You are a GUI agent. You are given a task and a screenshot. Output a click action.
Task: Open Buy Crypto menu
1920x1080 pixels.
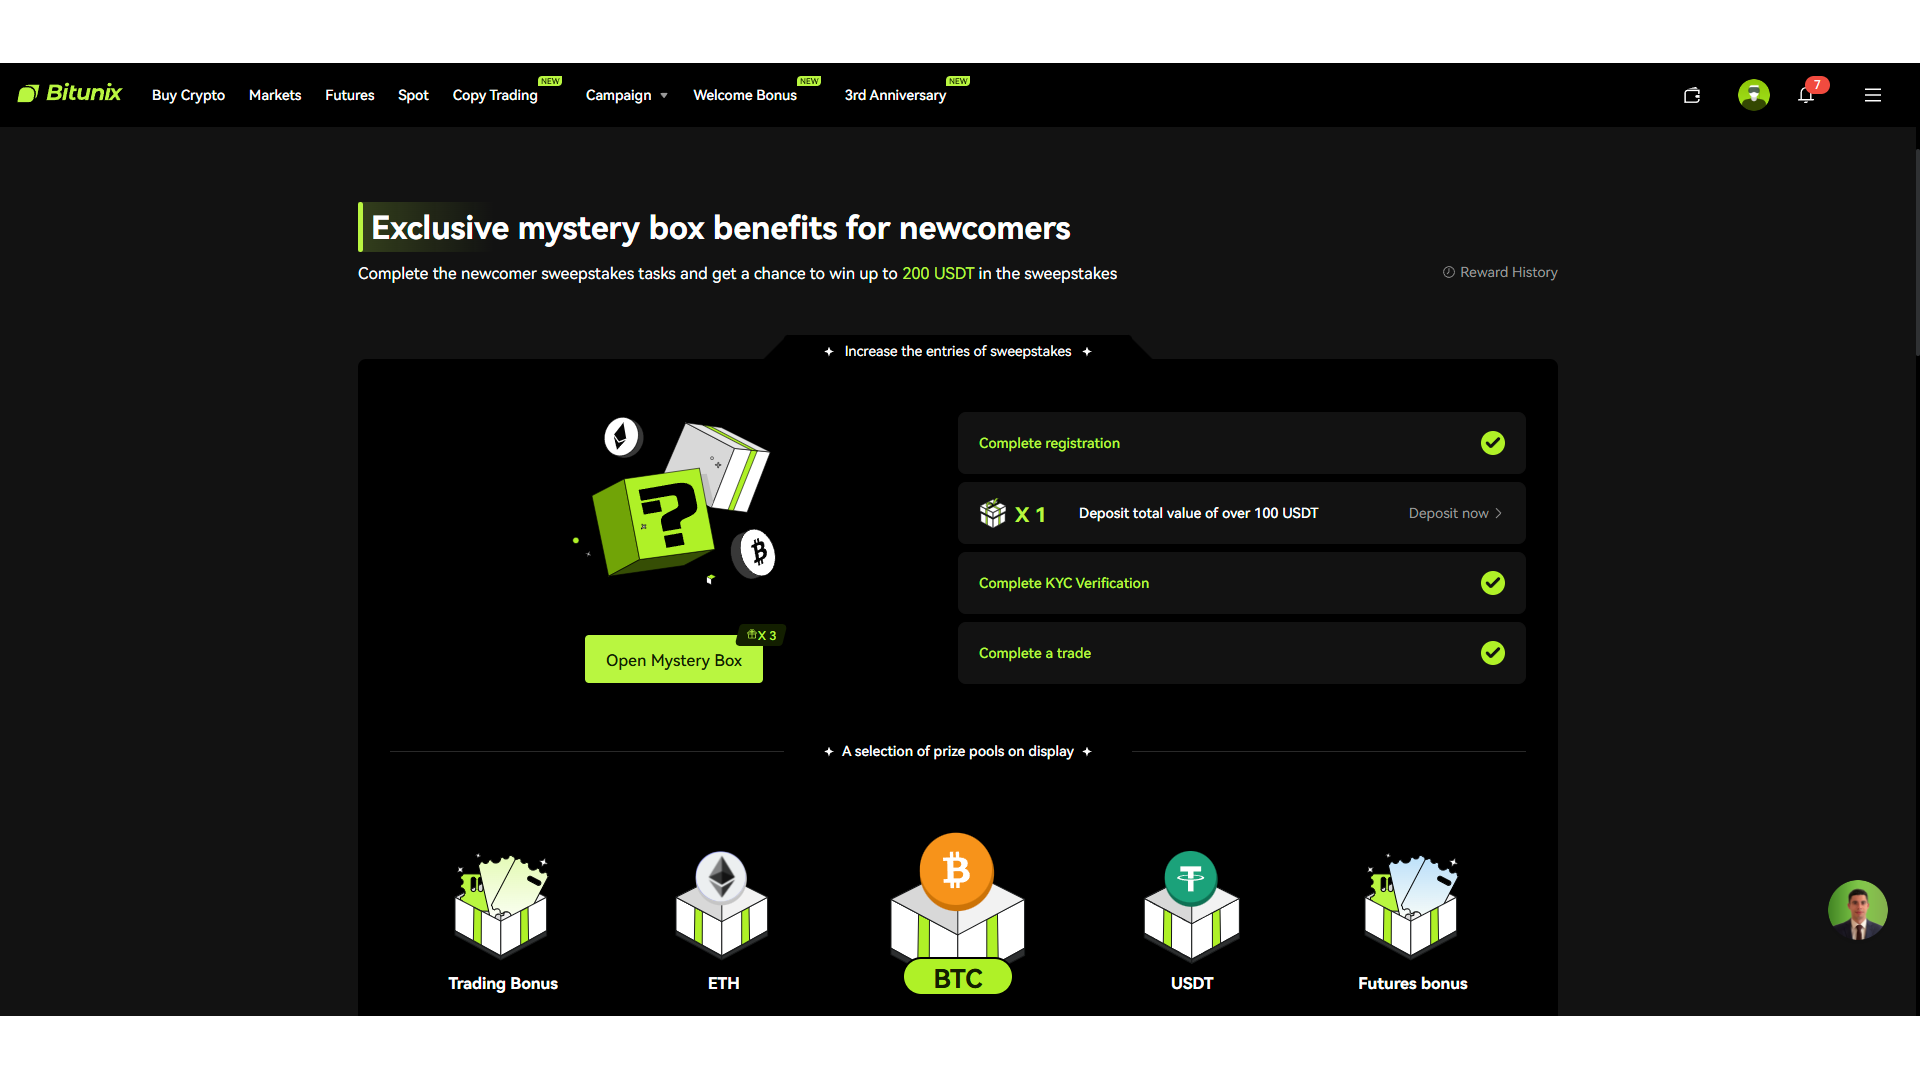coord(188,95)
